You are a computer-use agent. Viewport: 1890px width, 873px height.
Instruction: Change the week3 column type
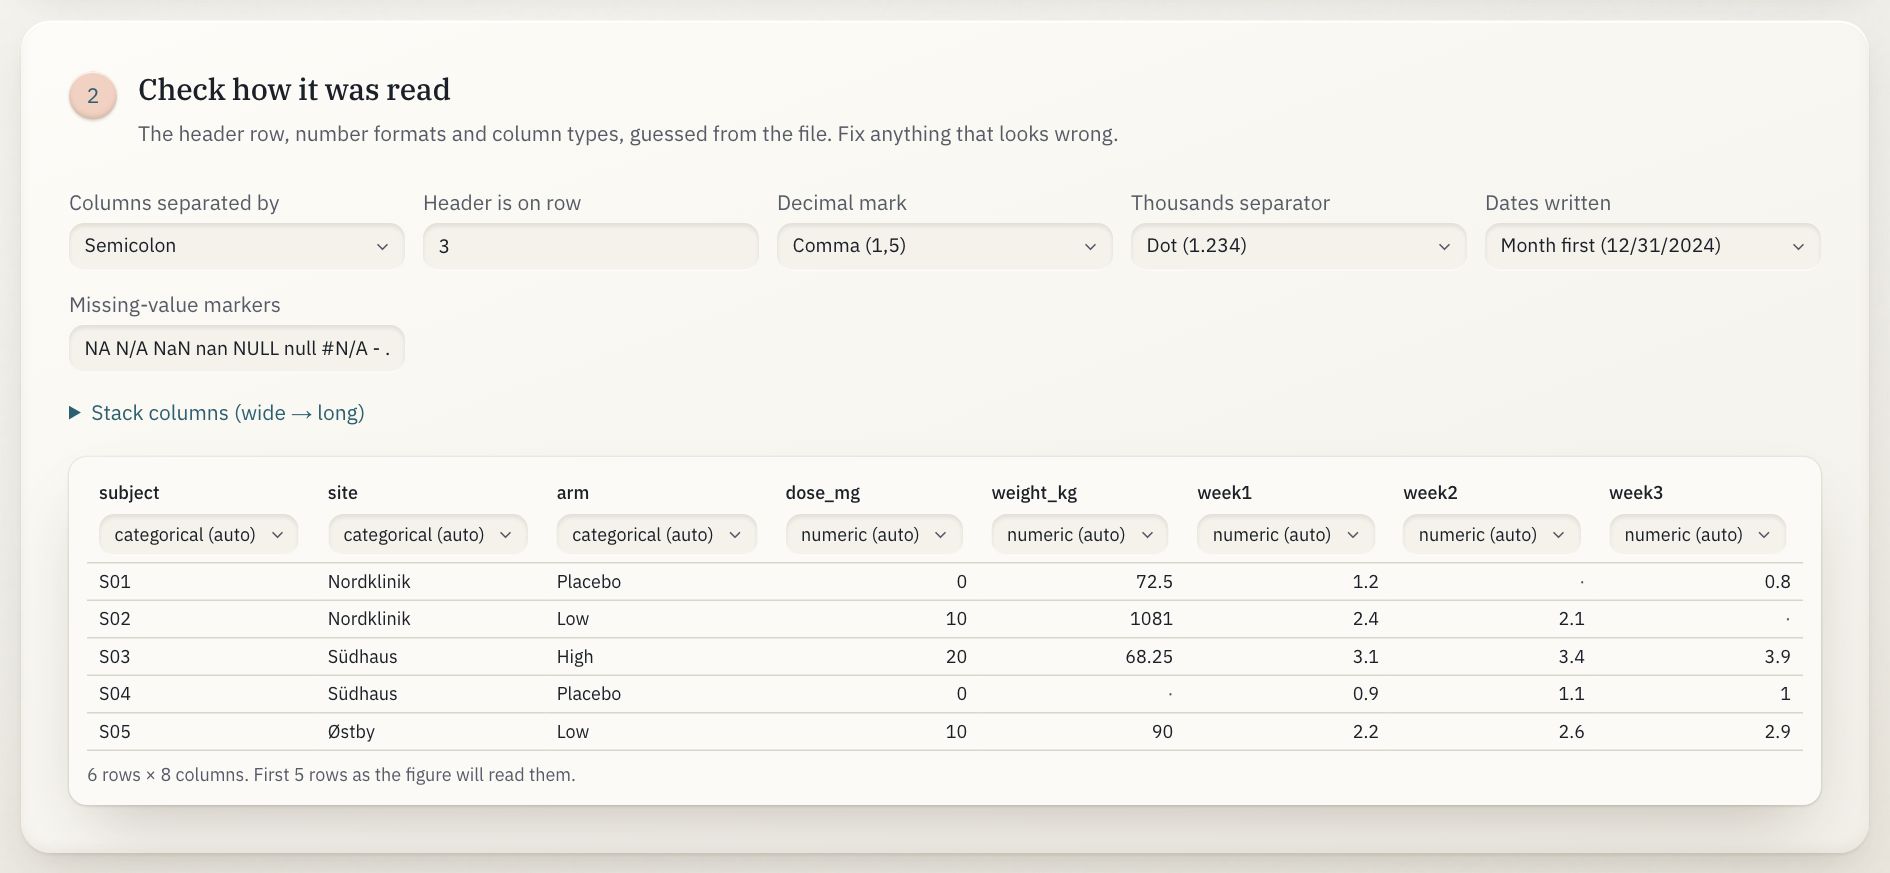[x=1697, y=535]
